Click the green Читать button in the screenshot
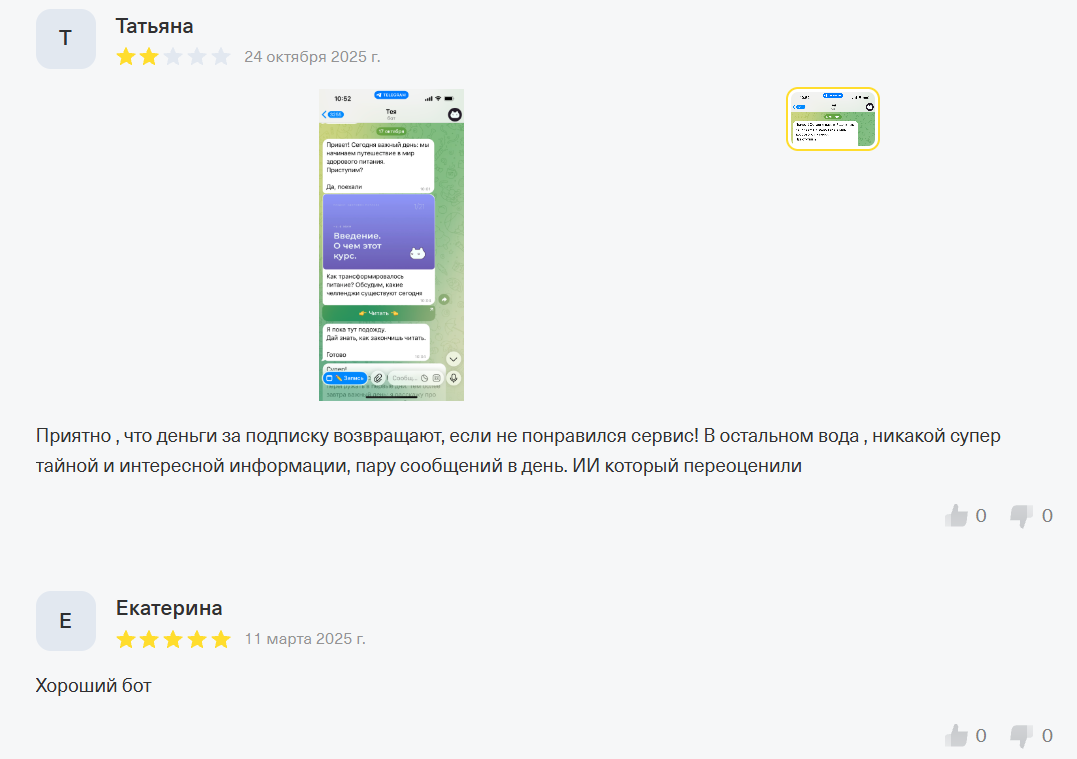This screenshot has width=1077, height=759. 378,313
